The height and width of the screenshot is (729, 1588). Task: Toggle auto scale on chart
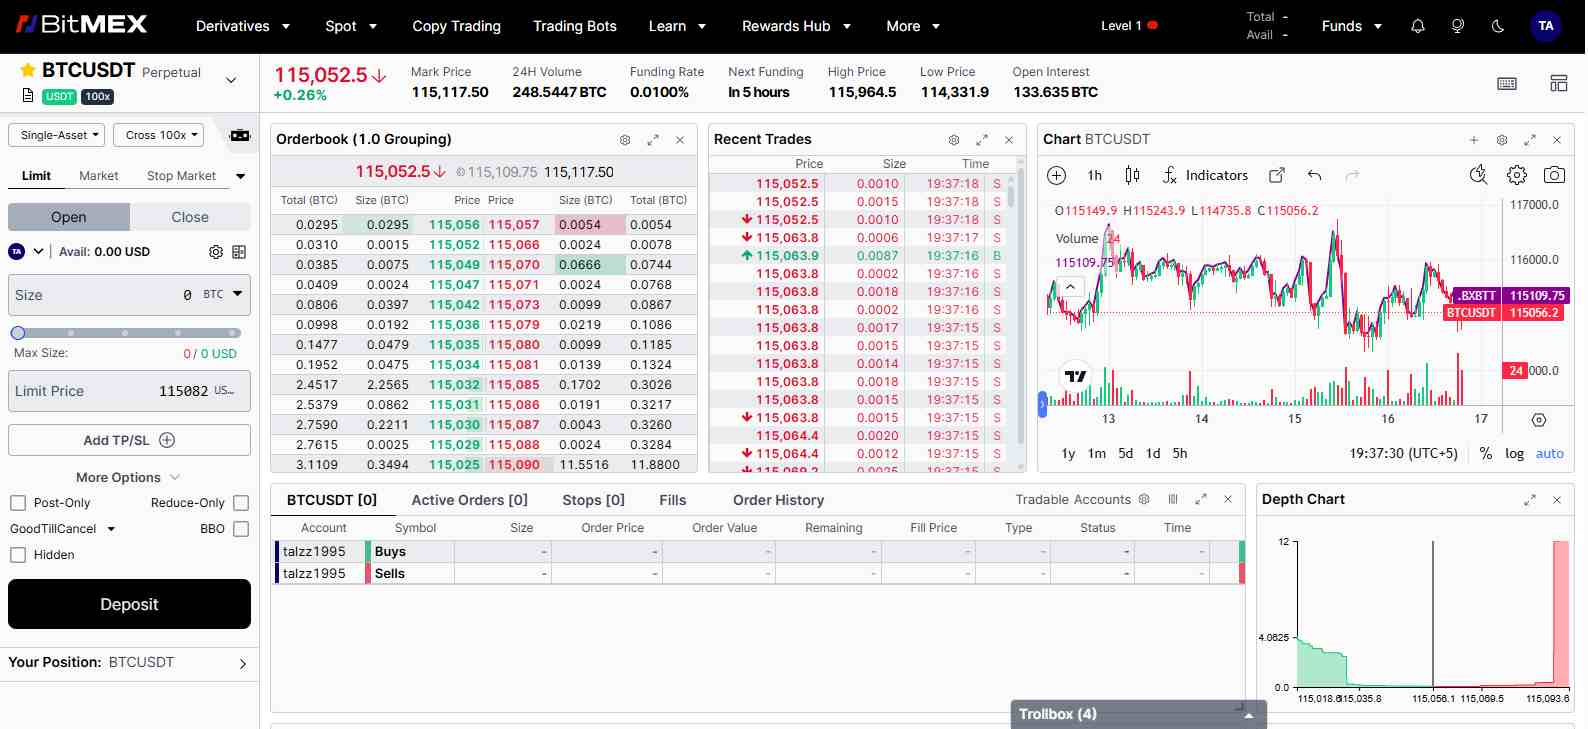click(1549, 454)
